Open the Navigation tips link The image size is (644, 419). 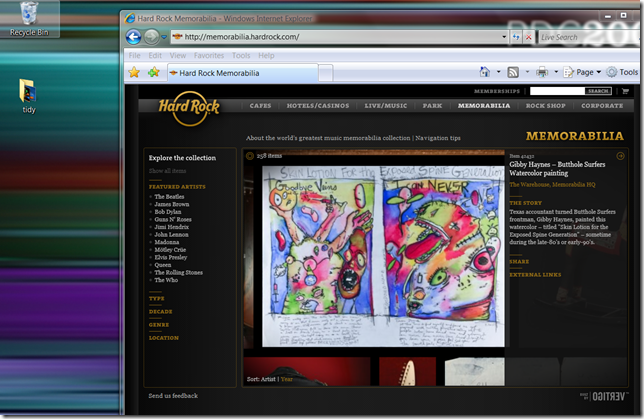click(438, 138)
